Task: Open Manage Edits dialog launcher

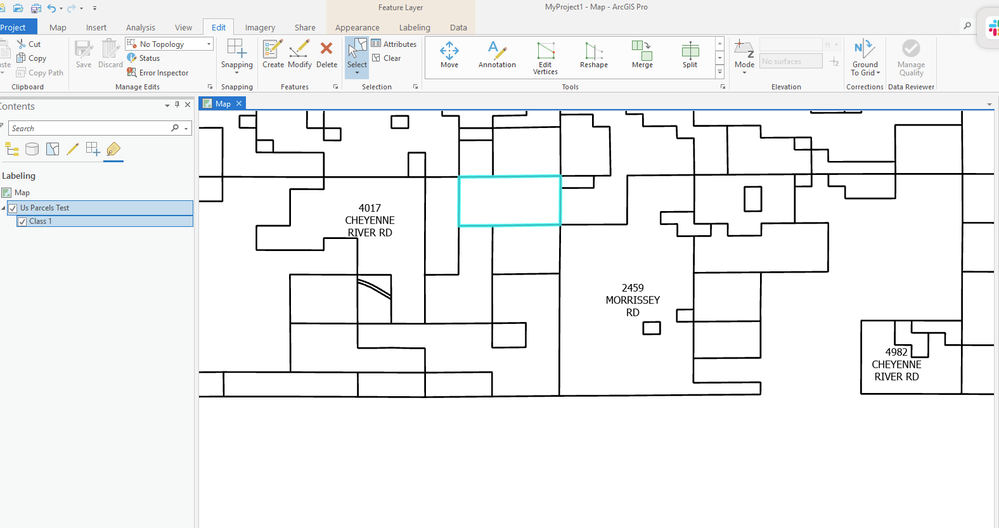Action: tap(210, 87)
